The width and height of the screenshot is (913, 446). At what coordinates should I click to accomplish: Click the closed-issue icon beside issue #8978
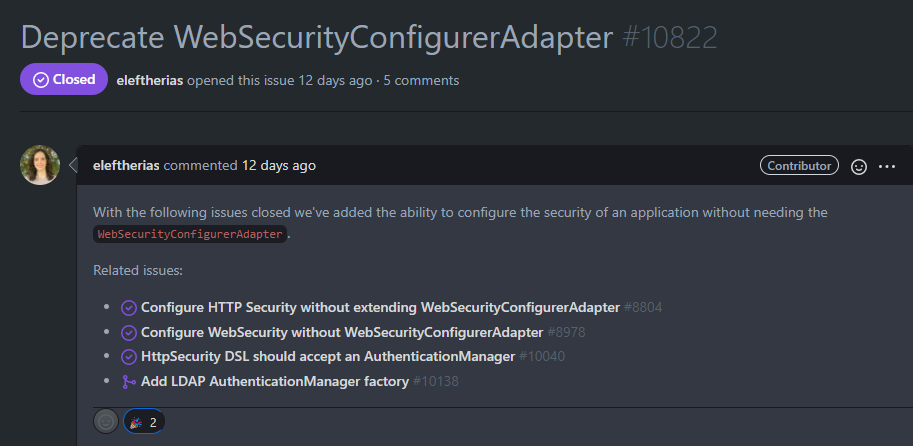(129, 332)
